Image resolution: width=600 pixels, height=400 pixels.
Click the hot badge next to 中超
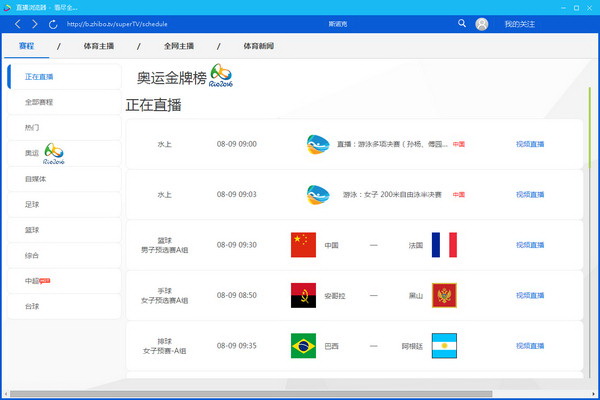(x=45, y=281)
